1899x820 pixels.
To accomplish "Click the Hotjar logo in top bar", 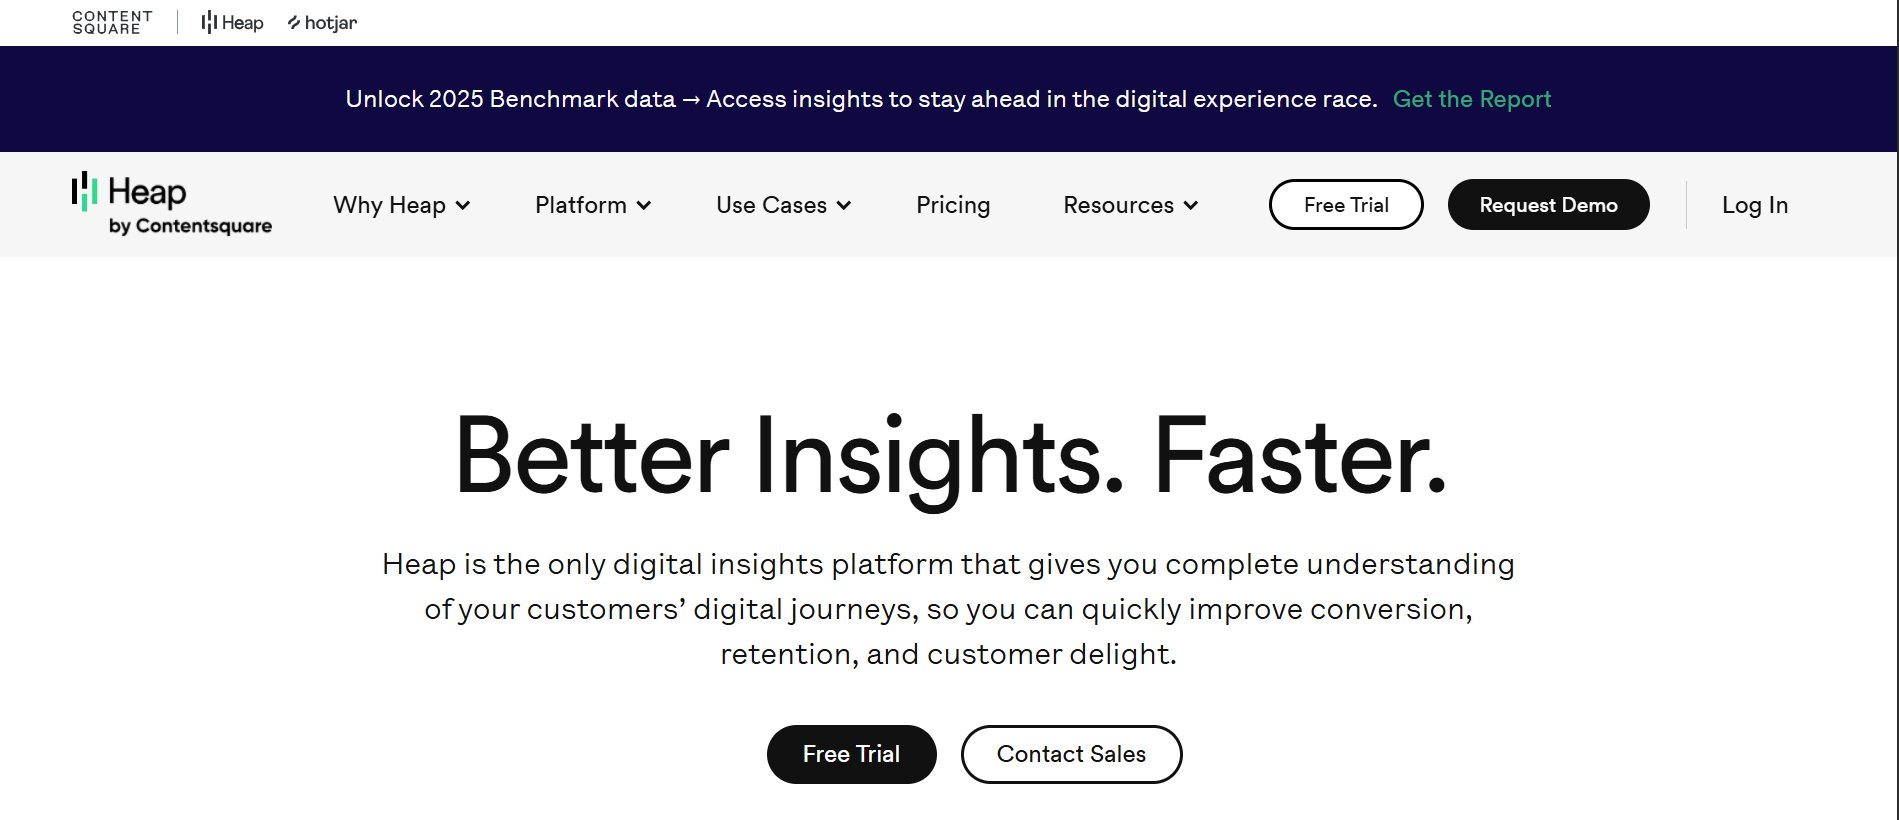I will [x=322, y=22].
